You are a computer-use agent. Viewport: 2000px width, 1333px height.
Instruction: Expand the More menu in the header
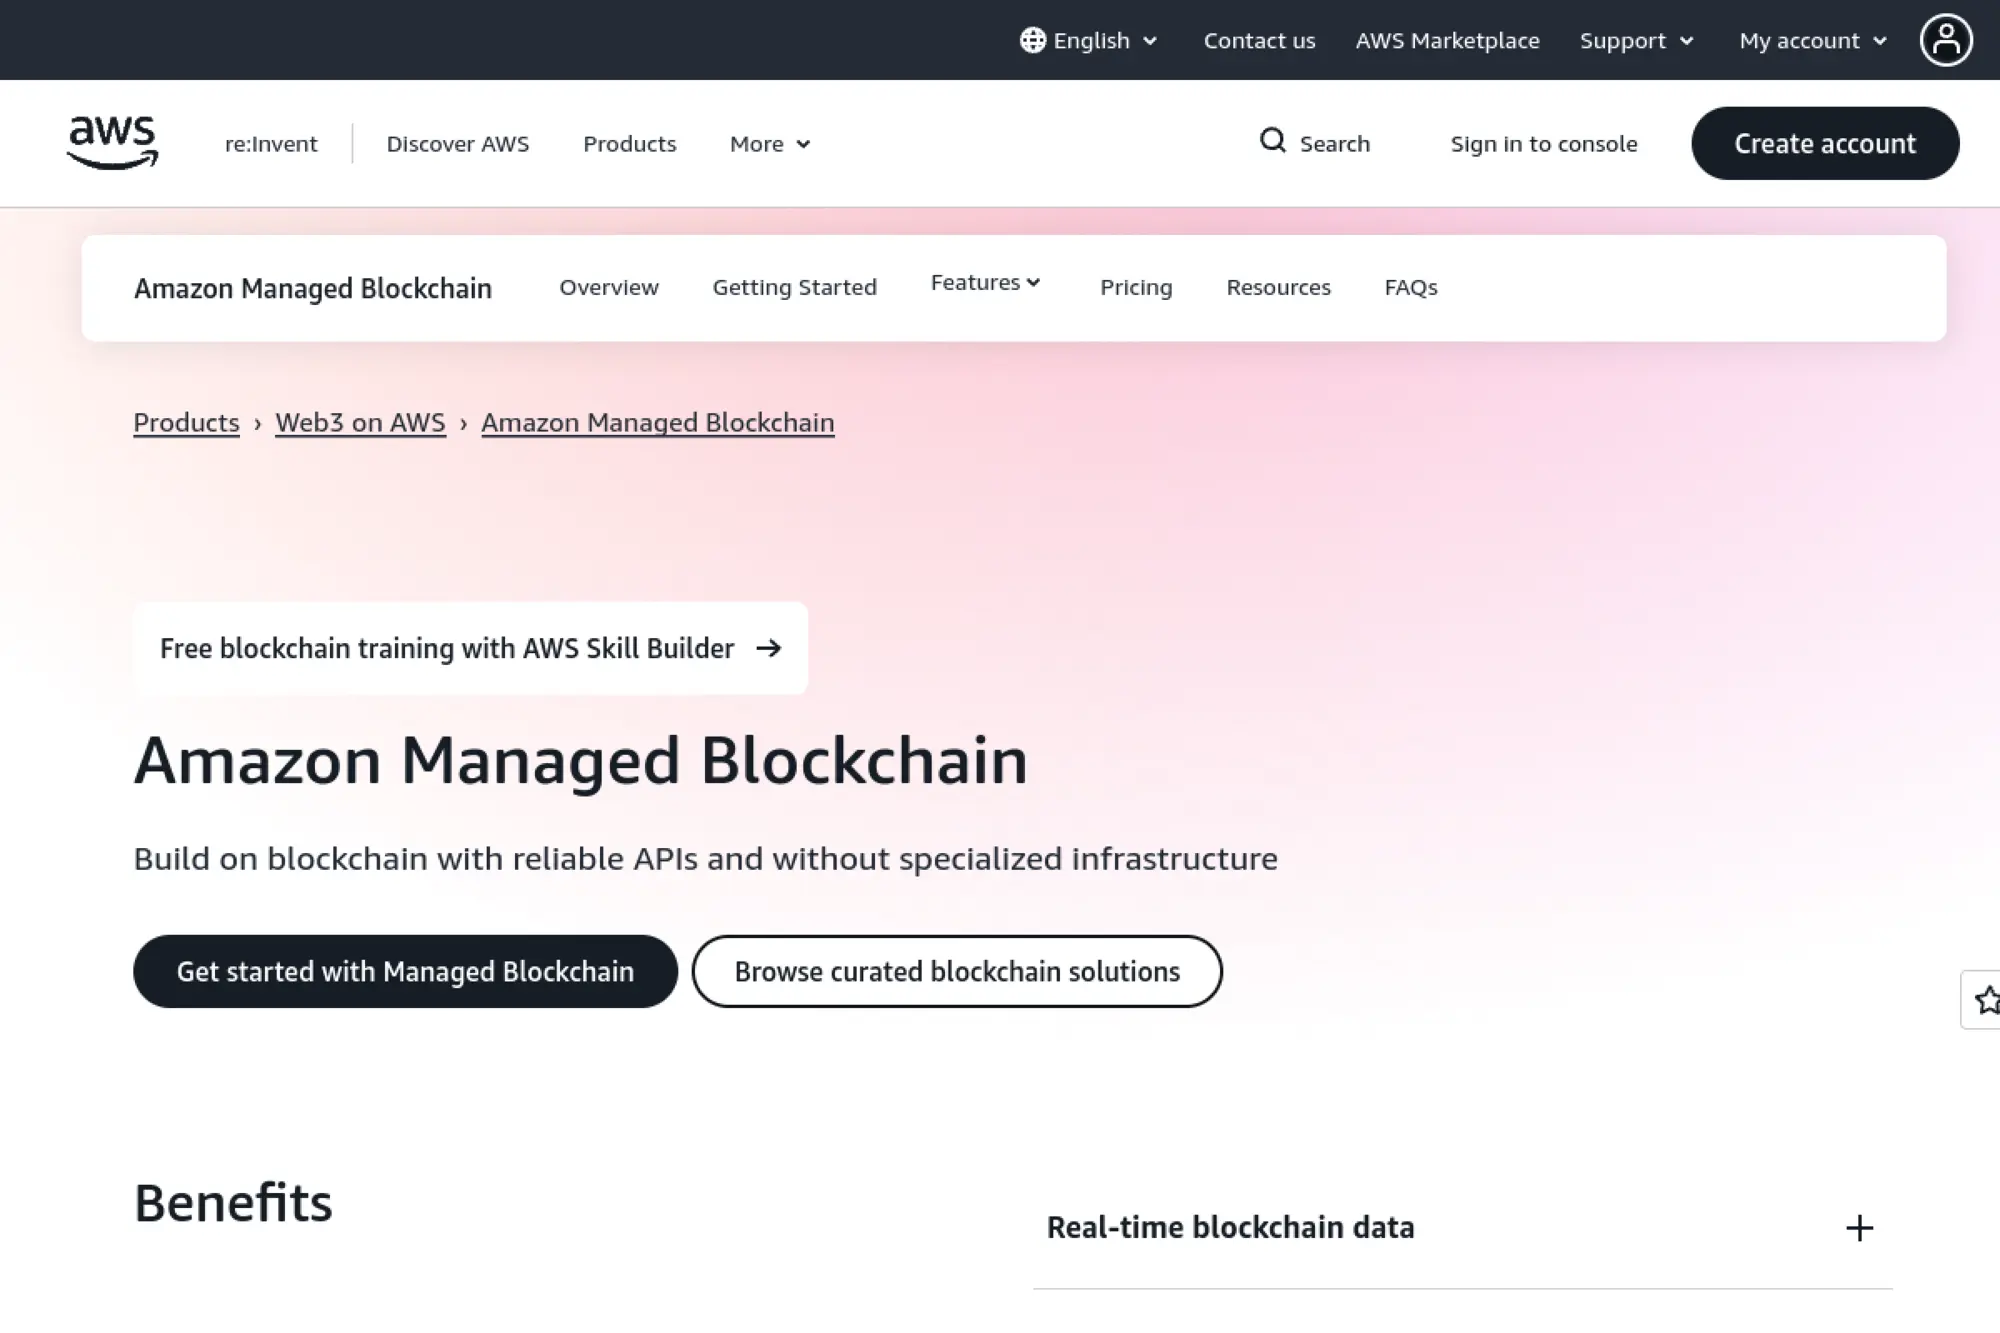coord(769,143)
